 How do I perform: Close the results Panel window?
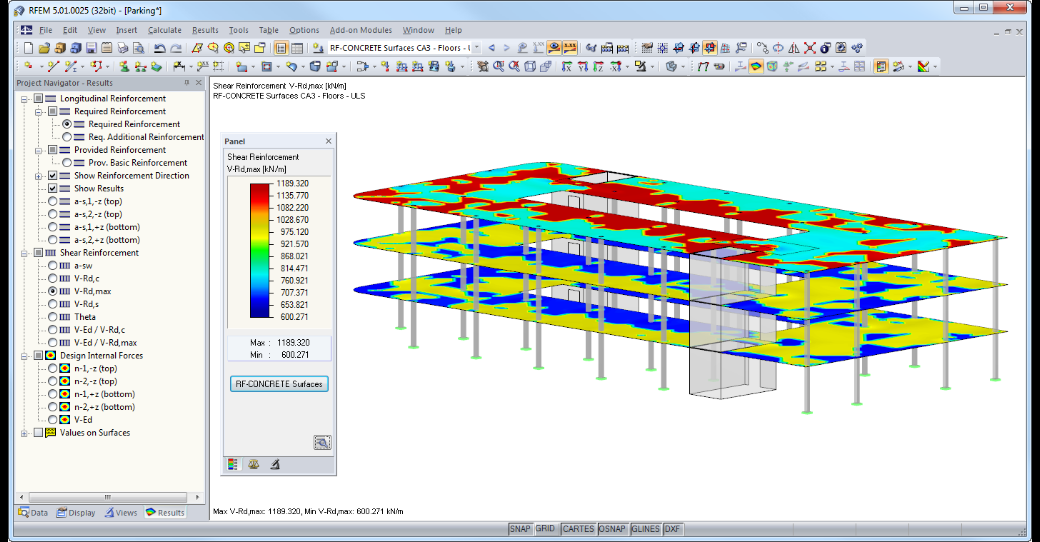tap(328, 141)
